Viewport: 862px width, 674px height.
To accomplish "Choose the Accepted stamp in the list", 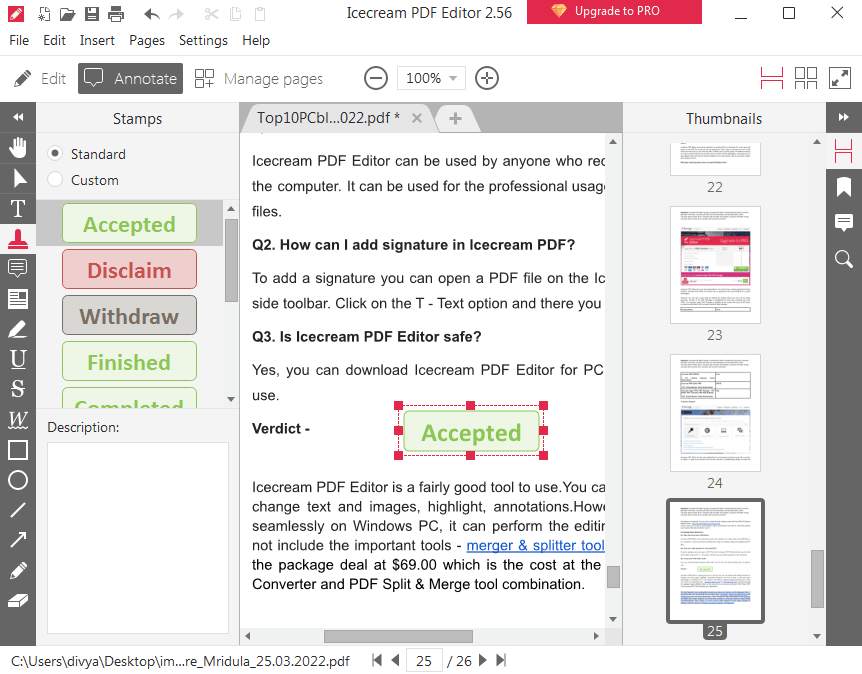I will [x=129, y=224].
